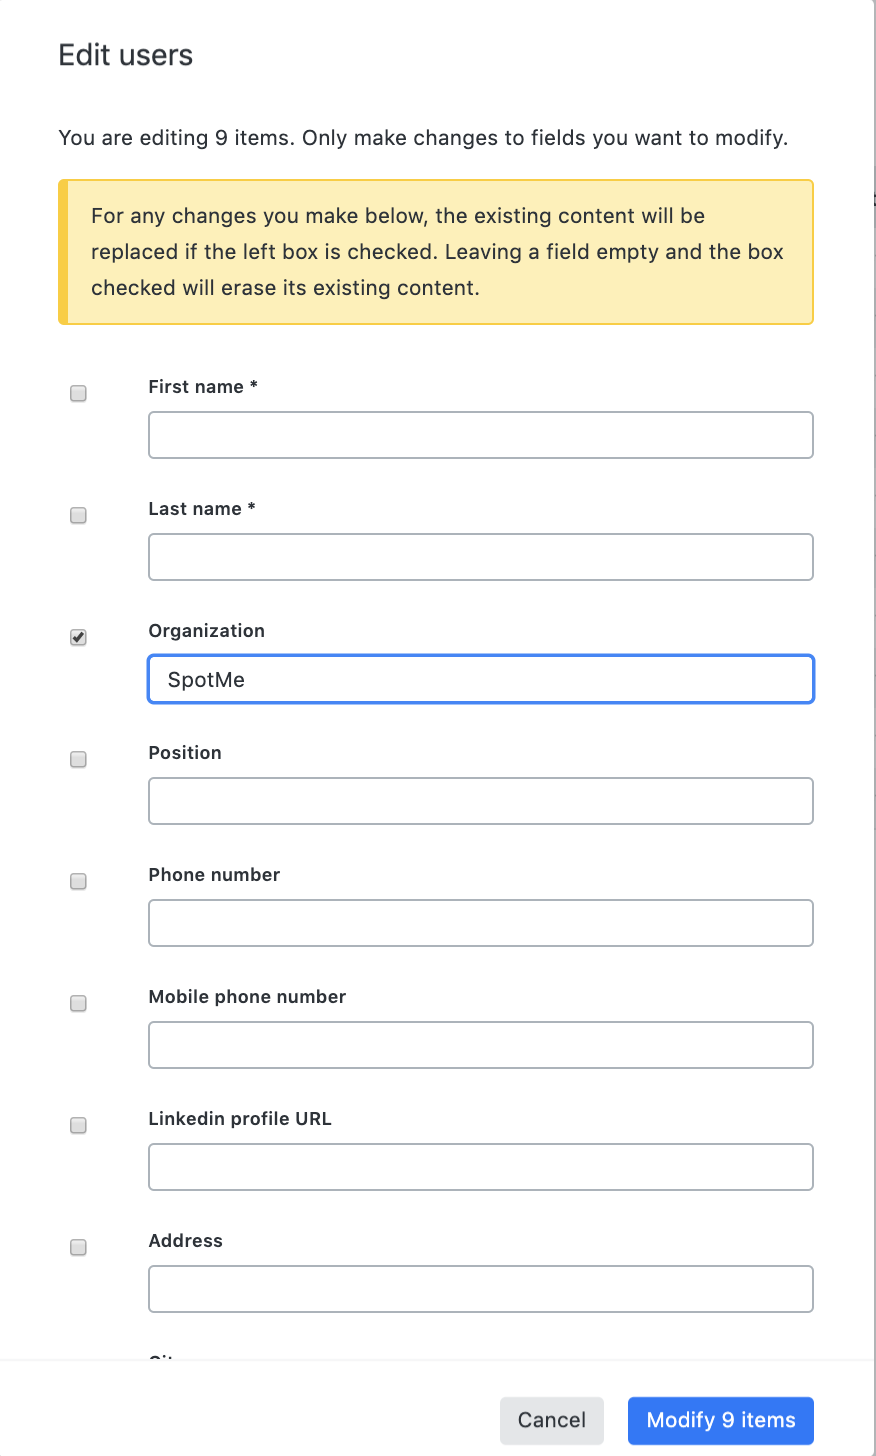Click into the First name input
This screenshot has height=1456, width=876.
coord(481,435)
